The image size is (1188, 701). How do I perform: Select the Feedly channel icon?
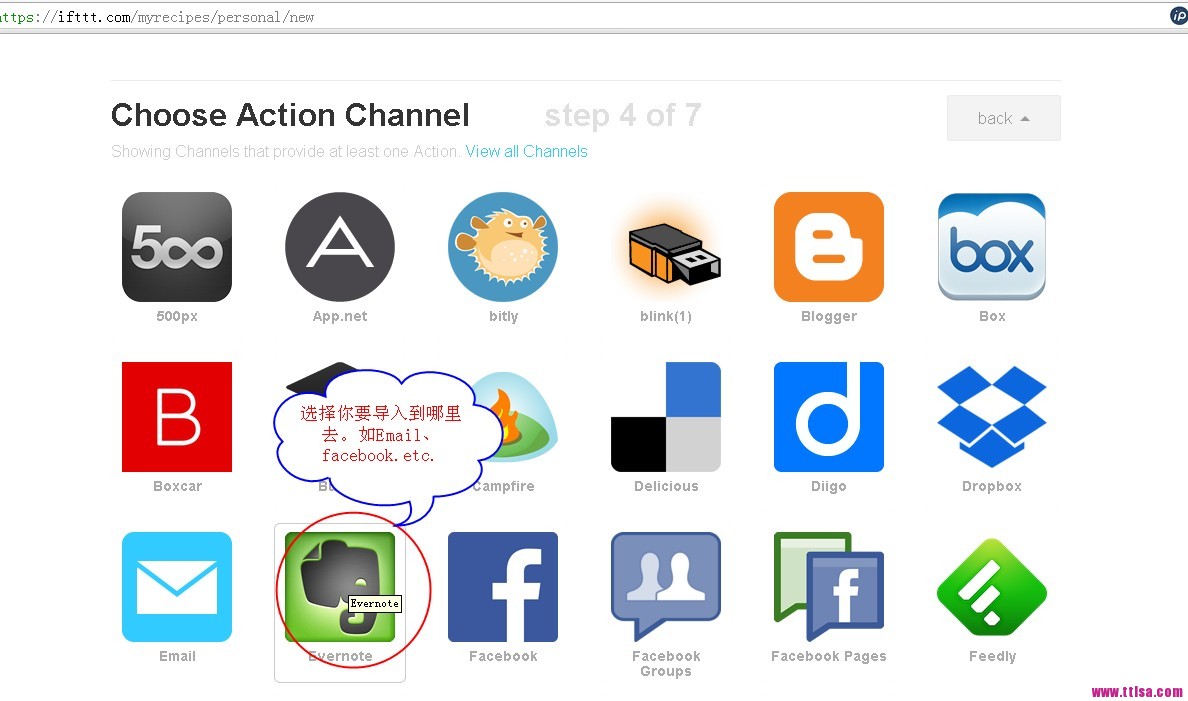point(991,587)
